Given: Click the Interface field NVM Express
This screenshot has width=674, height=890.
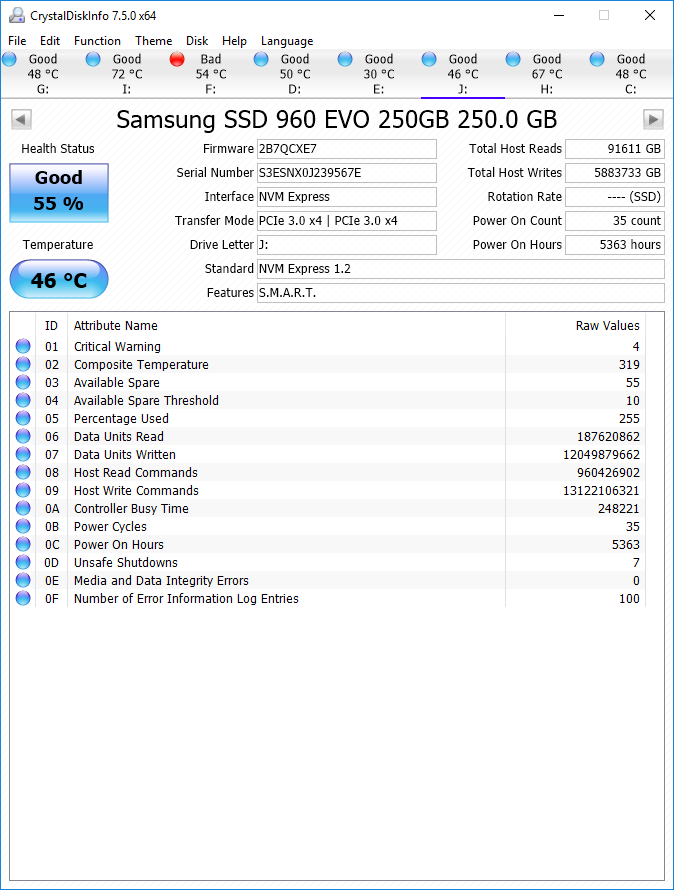Looking at the screenshot, I should coord(346,196).
